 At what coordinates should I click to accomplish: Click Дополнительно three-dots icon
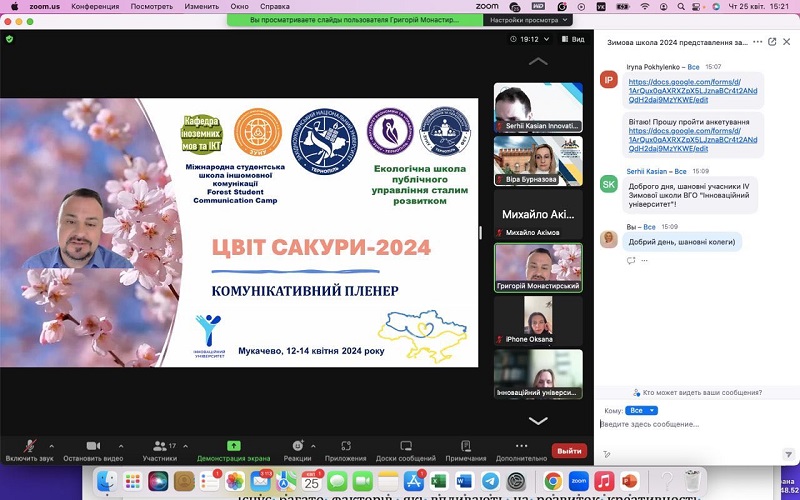[521, 446]
